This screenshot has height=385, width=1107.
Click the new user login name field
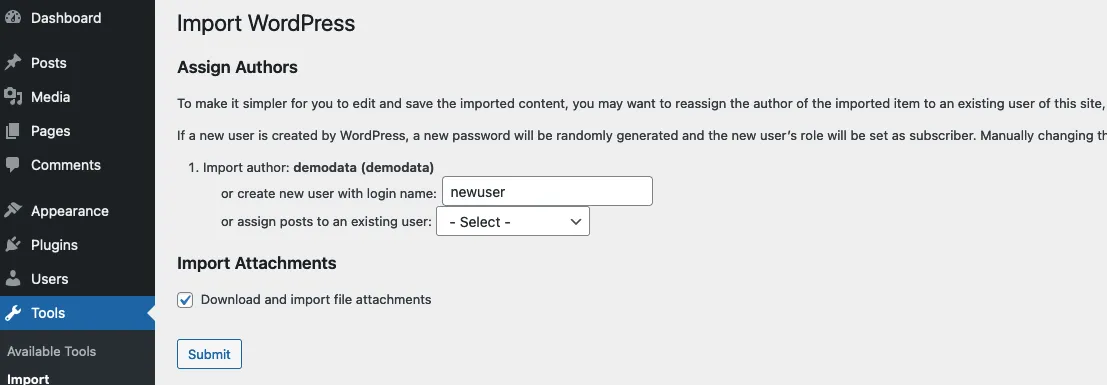[x=547, y=191]
